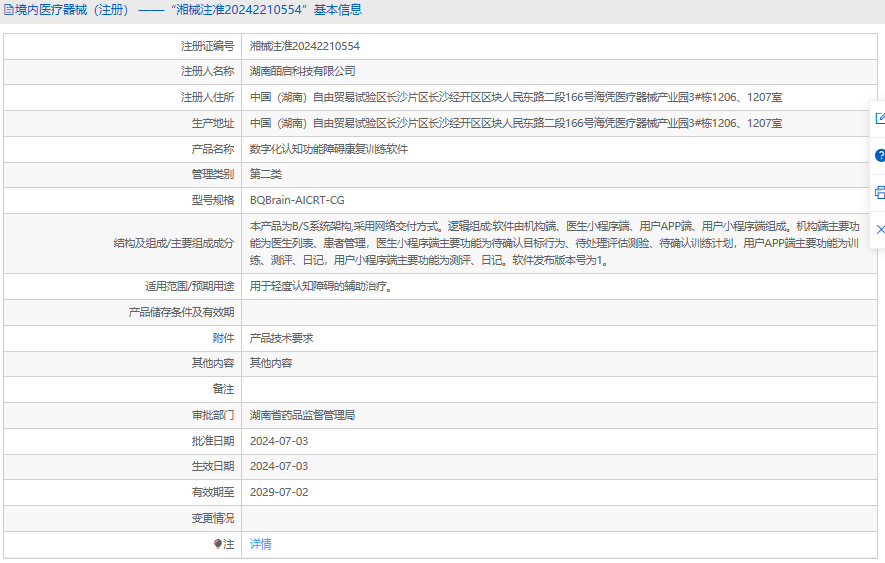Click the document icon beside page title
Viewport: 885px width, 563px height.
tap(8, 10)
